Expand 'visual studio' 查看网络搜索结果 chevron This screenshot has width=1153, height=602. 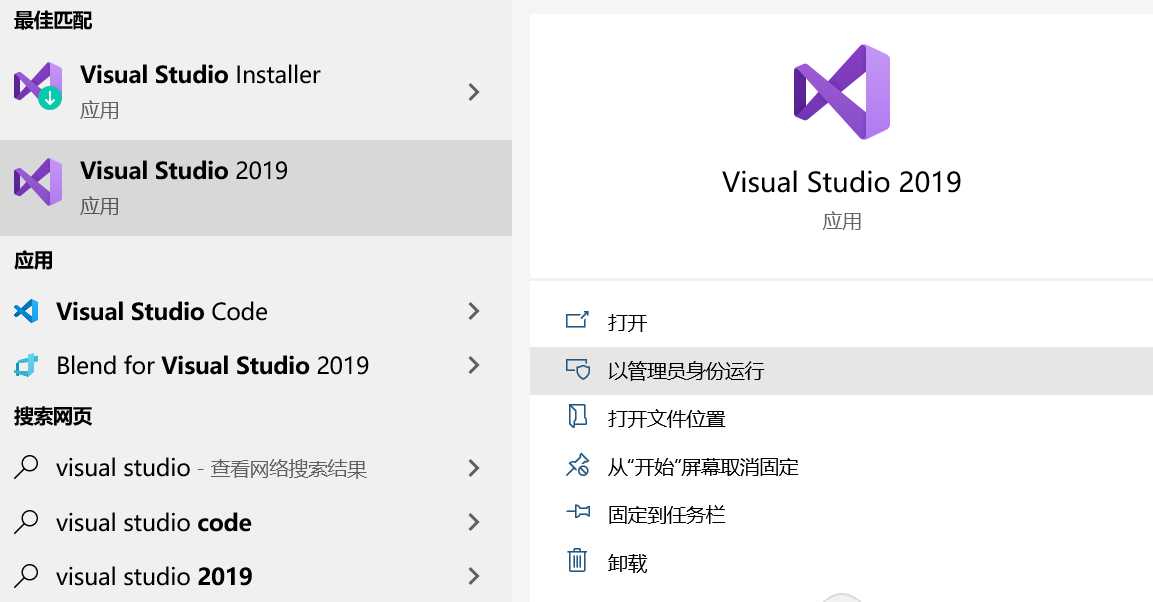[474, 467]
